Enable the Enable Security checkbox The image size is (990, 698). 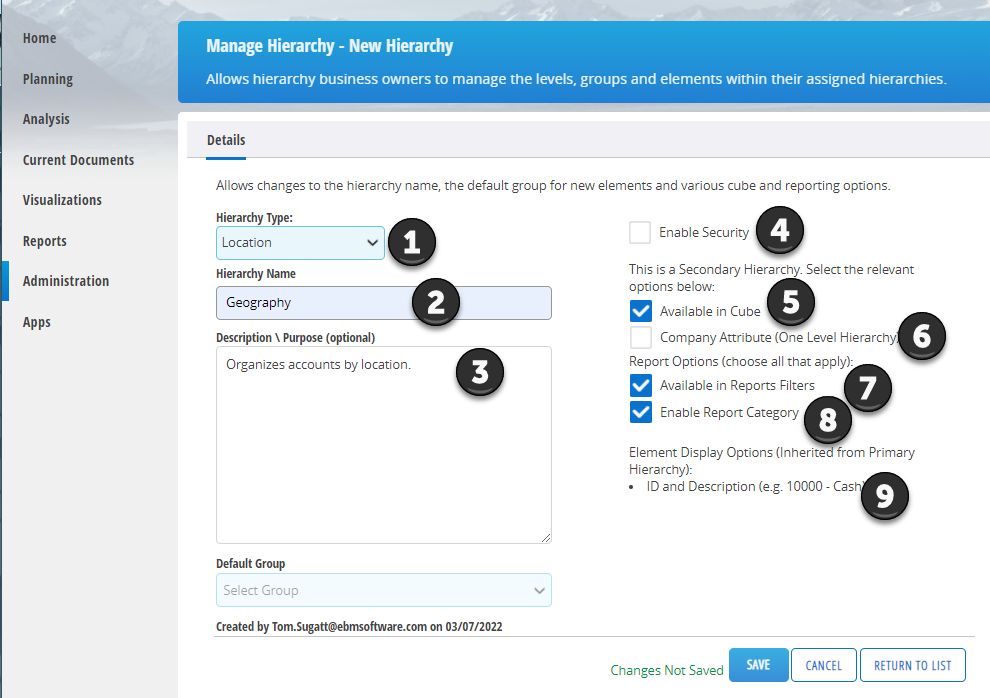point(640,232)
